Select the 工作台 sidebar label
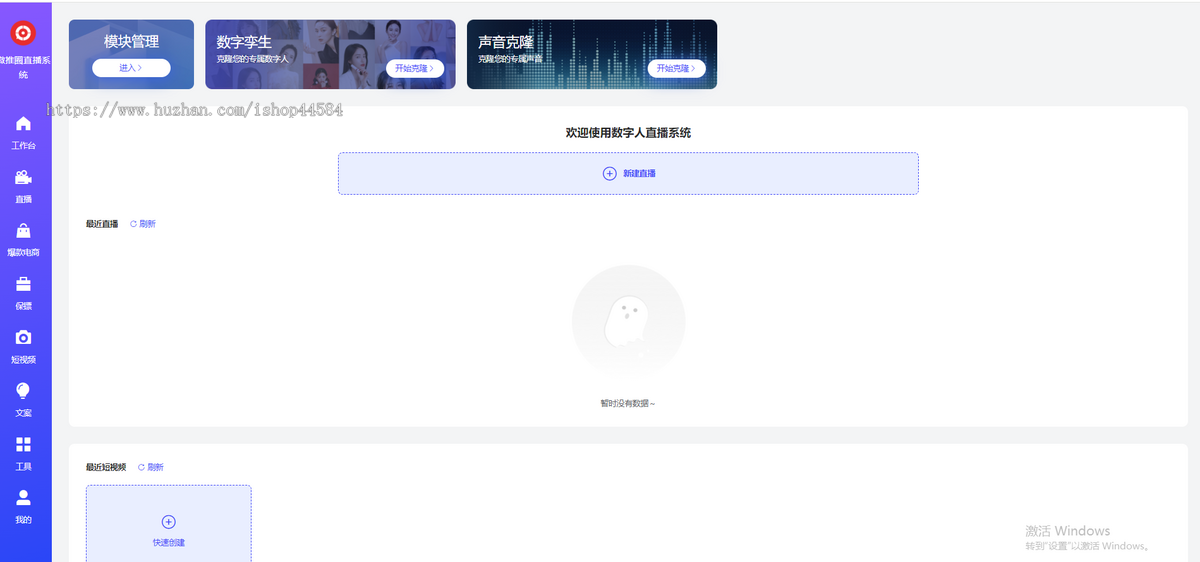Screen dimensions: 1200x562 (x=23, y=146)
